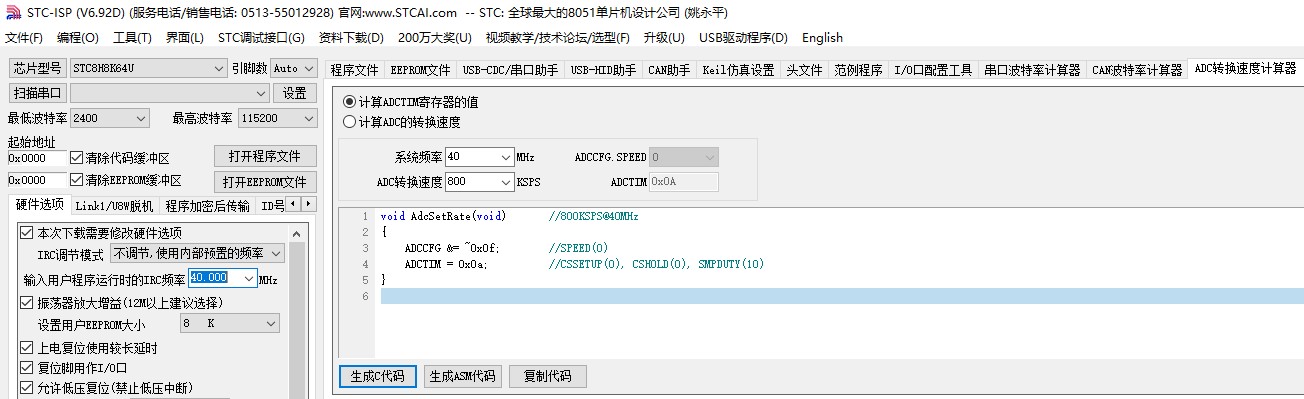Click the code line ADCTIM = 0x0a;
Screen dimensions: 1304x399
pos(446,264)
